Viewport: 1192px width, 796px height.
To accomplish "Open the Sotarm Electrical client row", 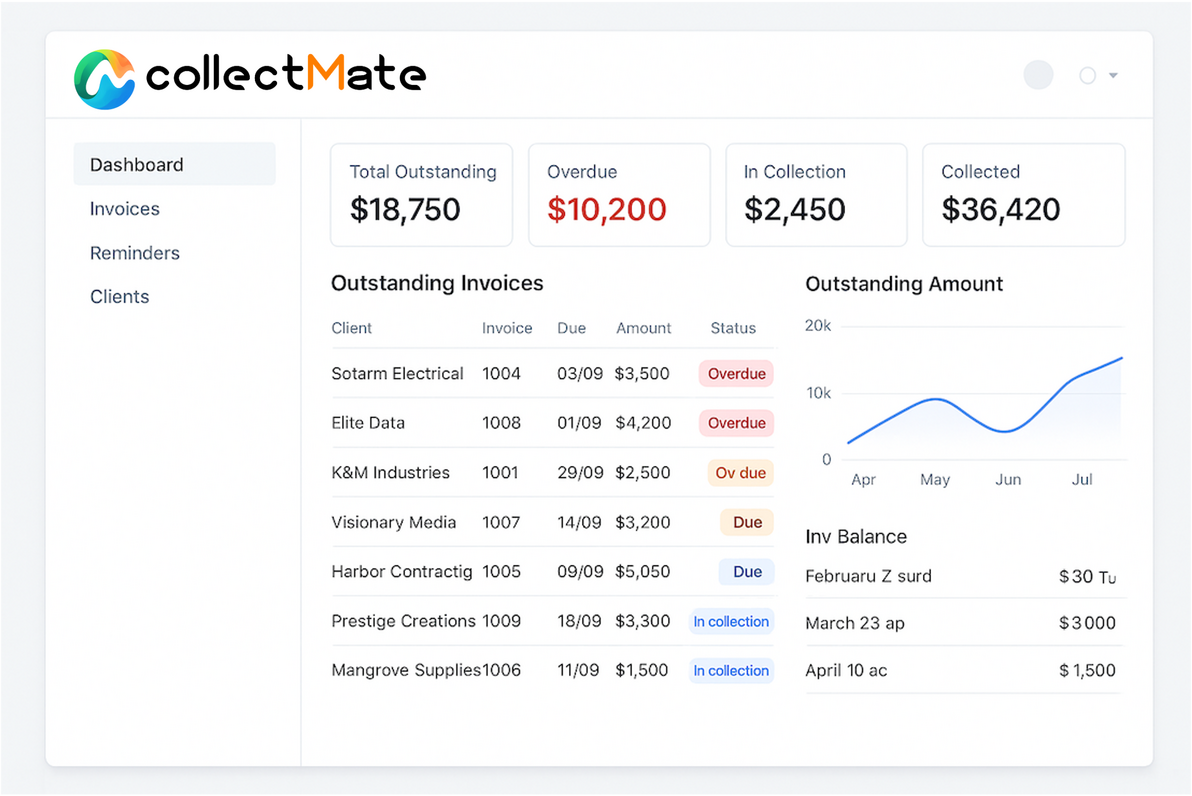I will click(397, 374).
